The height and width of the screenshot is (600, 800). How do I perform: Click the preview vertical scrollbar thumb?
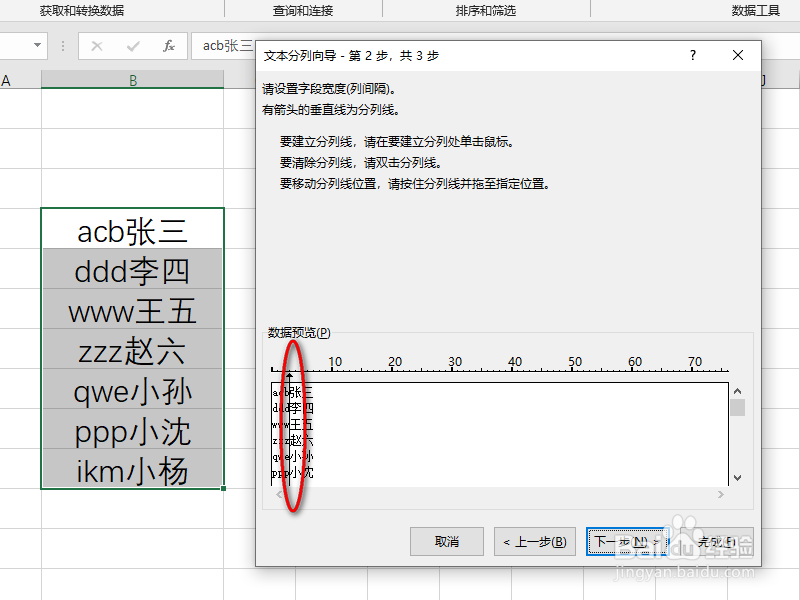[738, 408]
